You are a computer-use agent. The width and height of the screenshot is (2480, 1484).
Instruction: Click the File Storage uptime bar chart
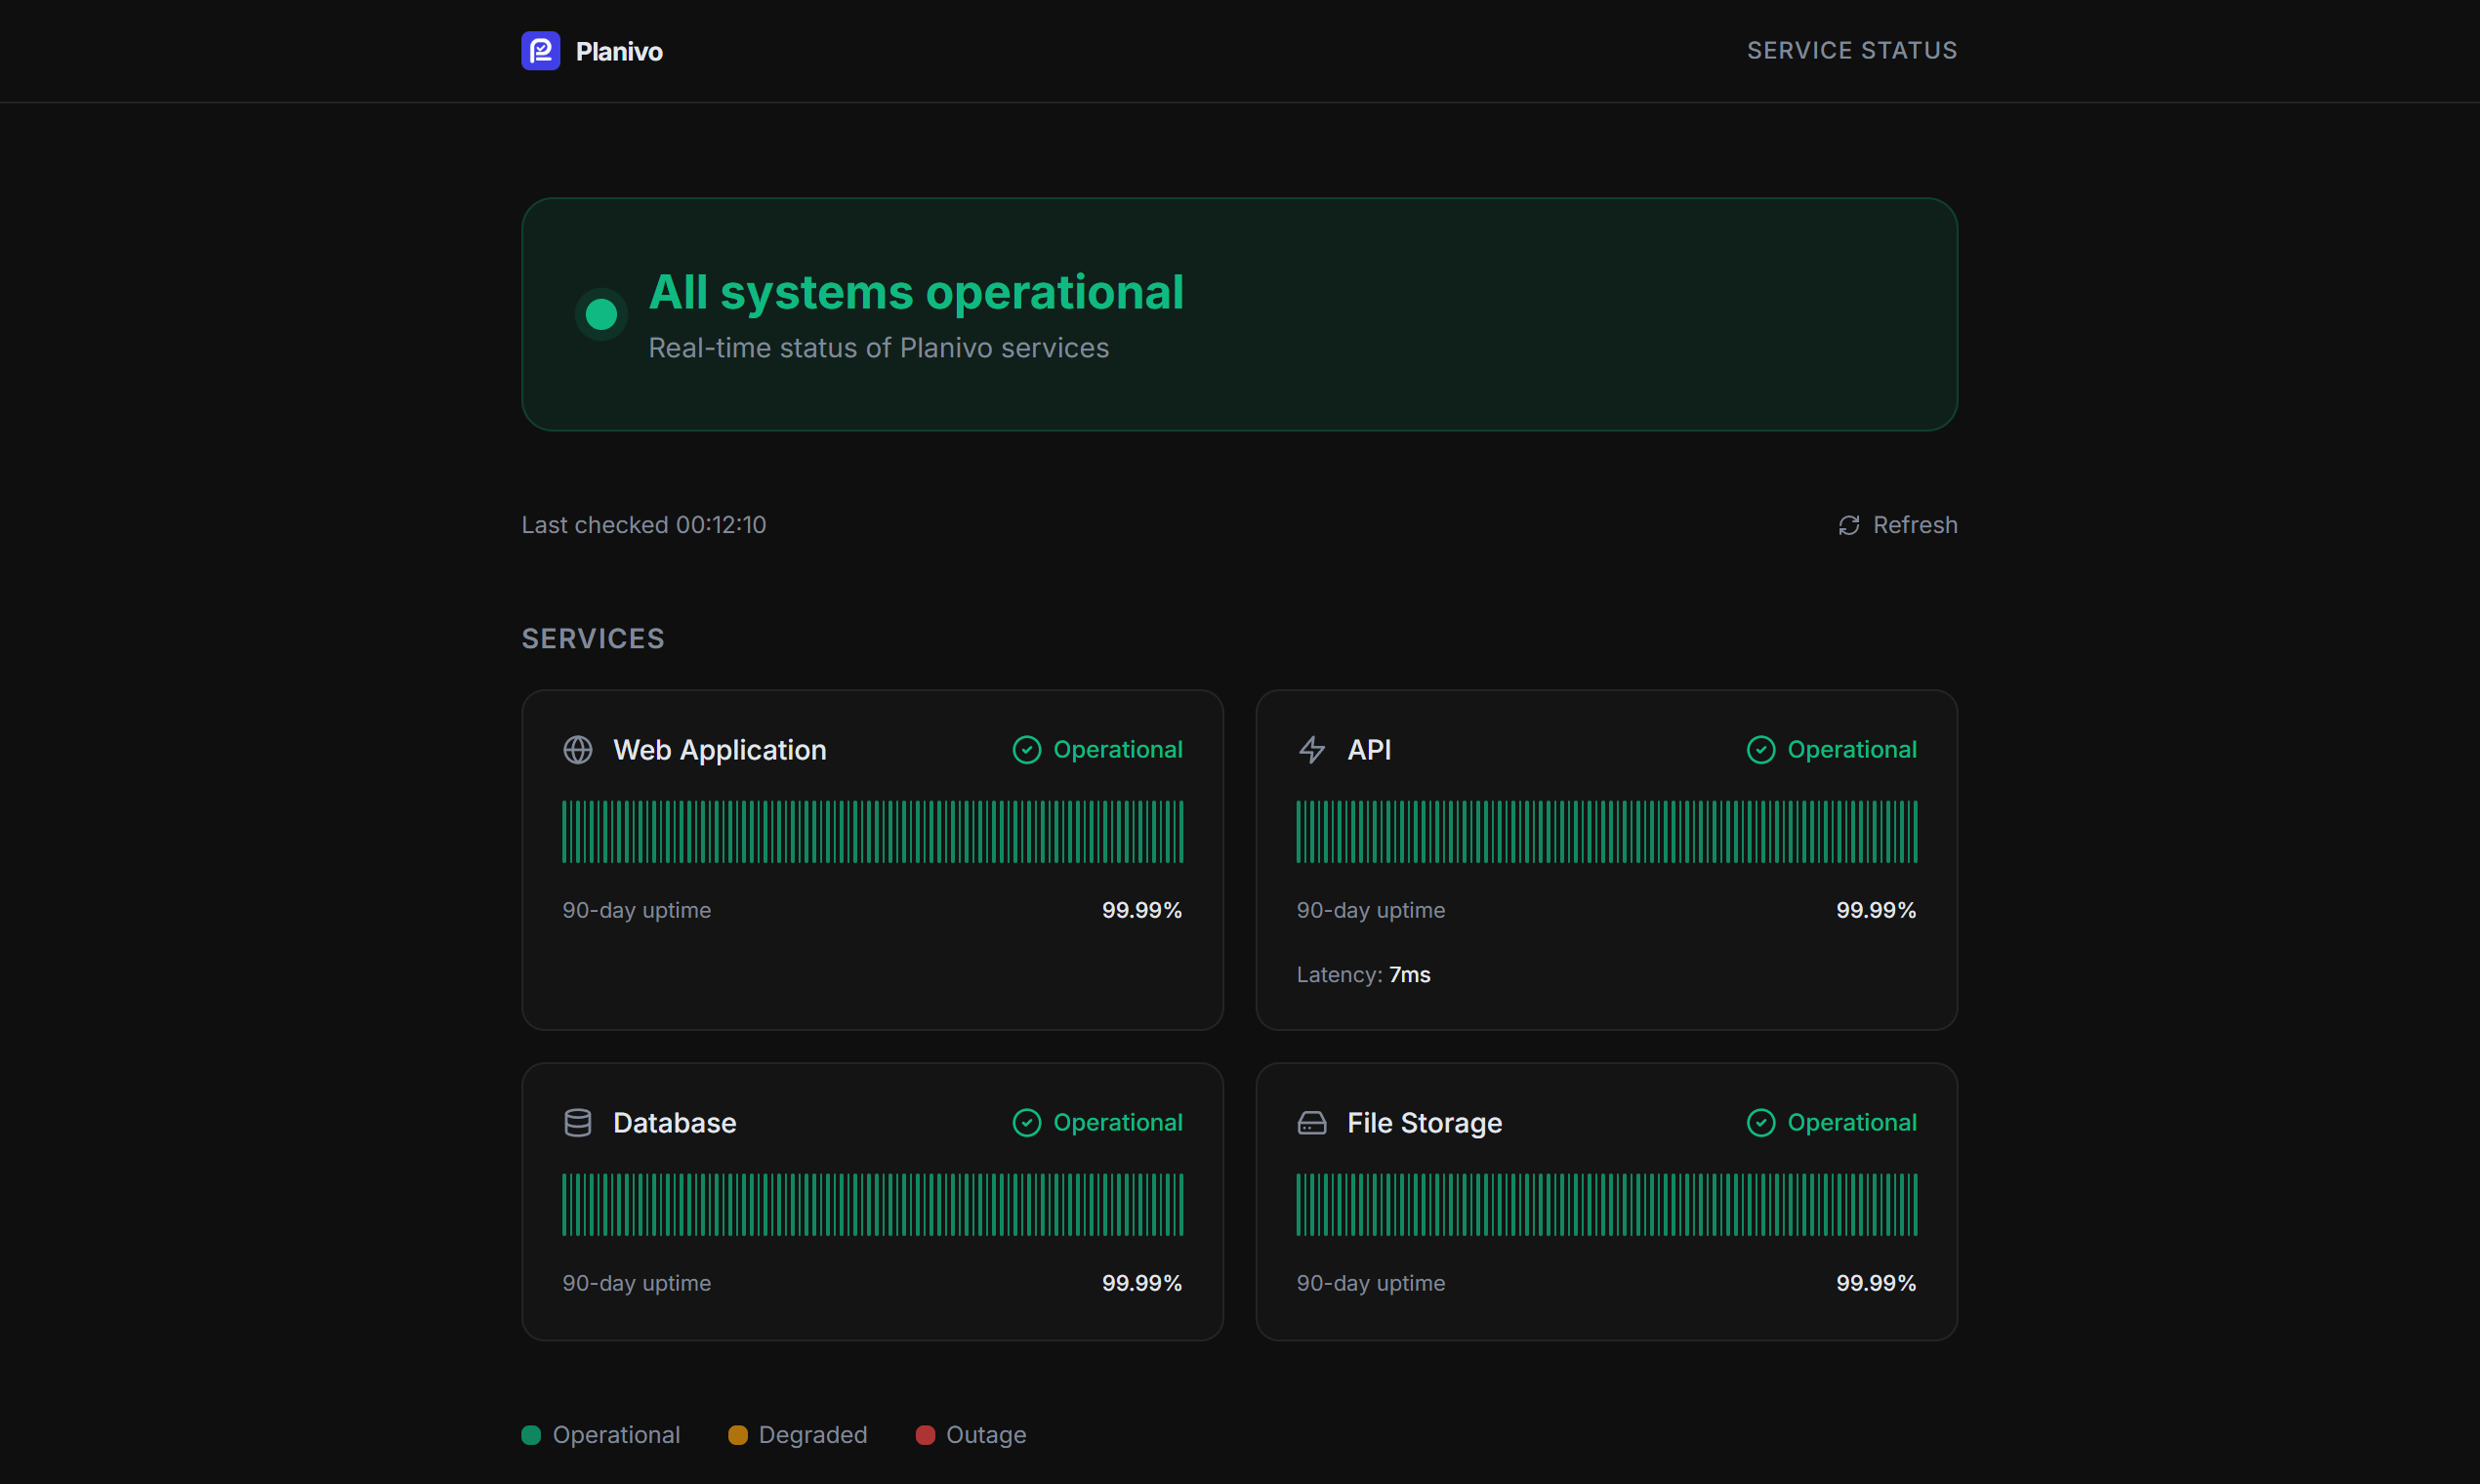[1607, 1204]
